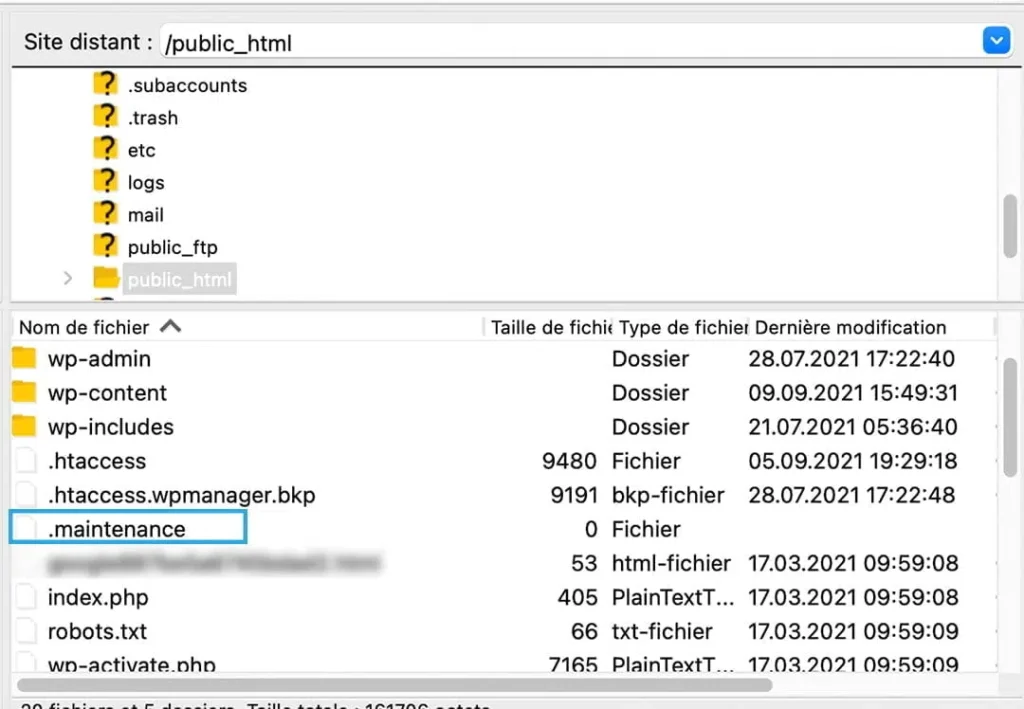Screen dimensions: 1024x709
Task: Click the index.php file icon
Action: [26, 598]
